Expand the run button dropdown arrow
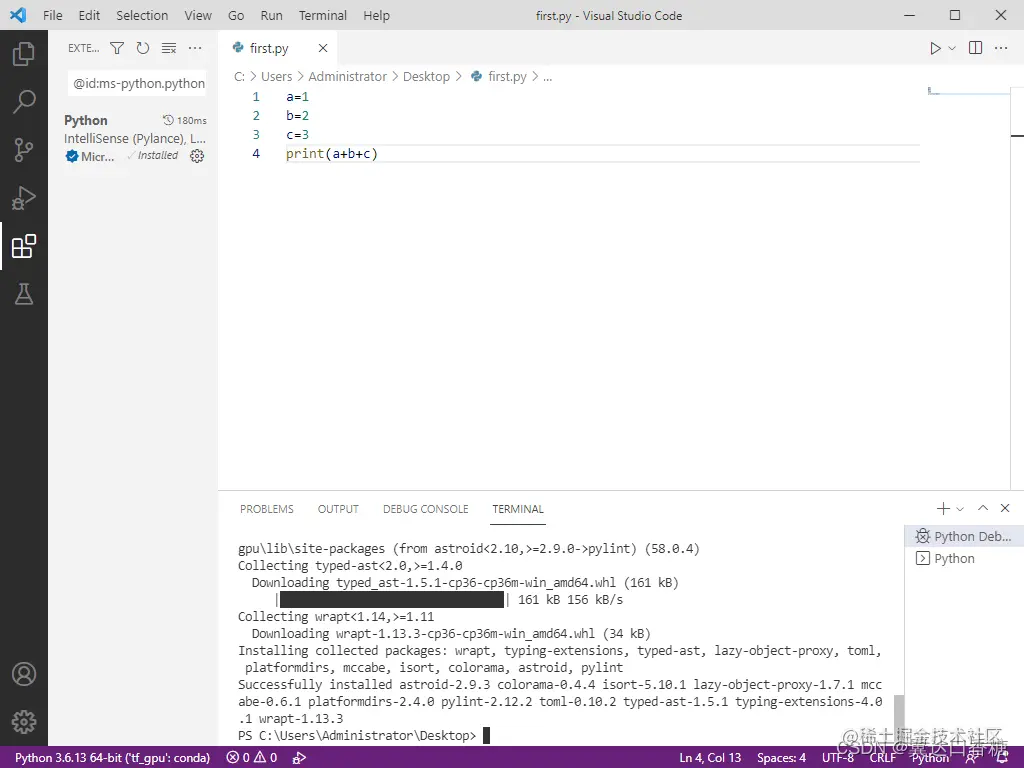 click(x=952, y=48)
